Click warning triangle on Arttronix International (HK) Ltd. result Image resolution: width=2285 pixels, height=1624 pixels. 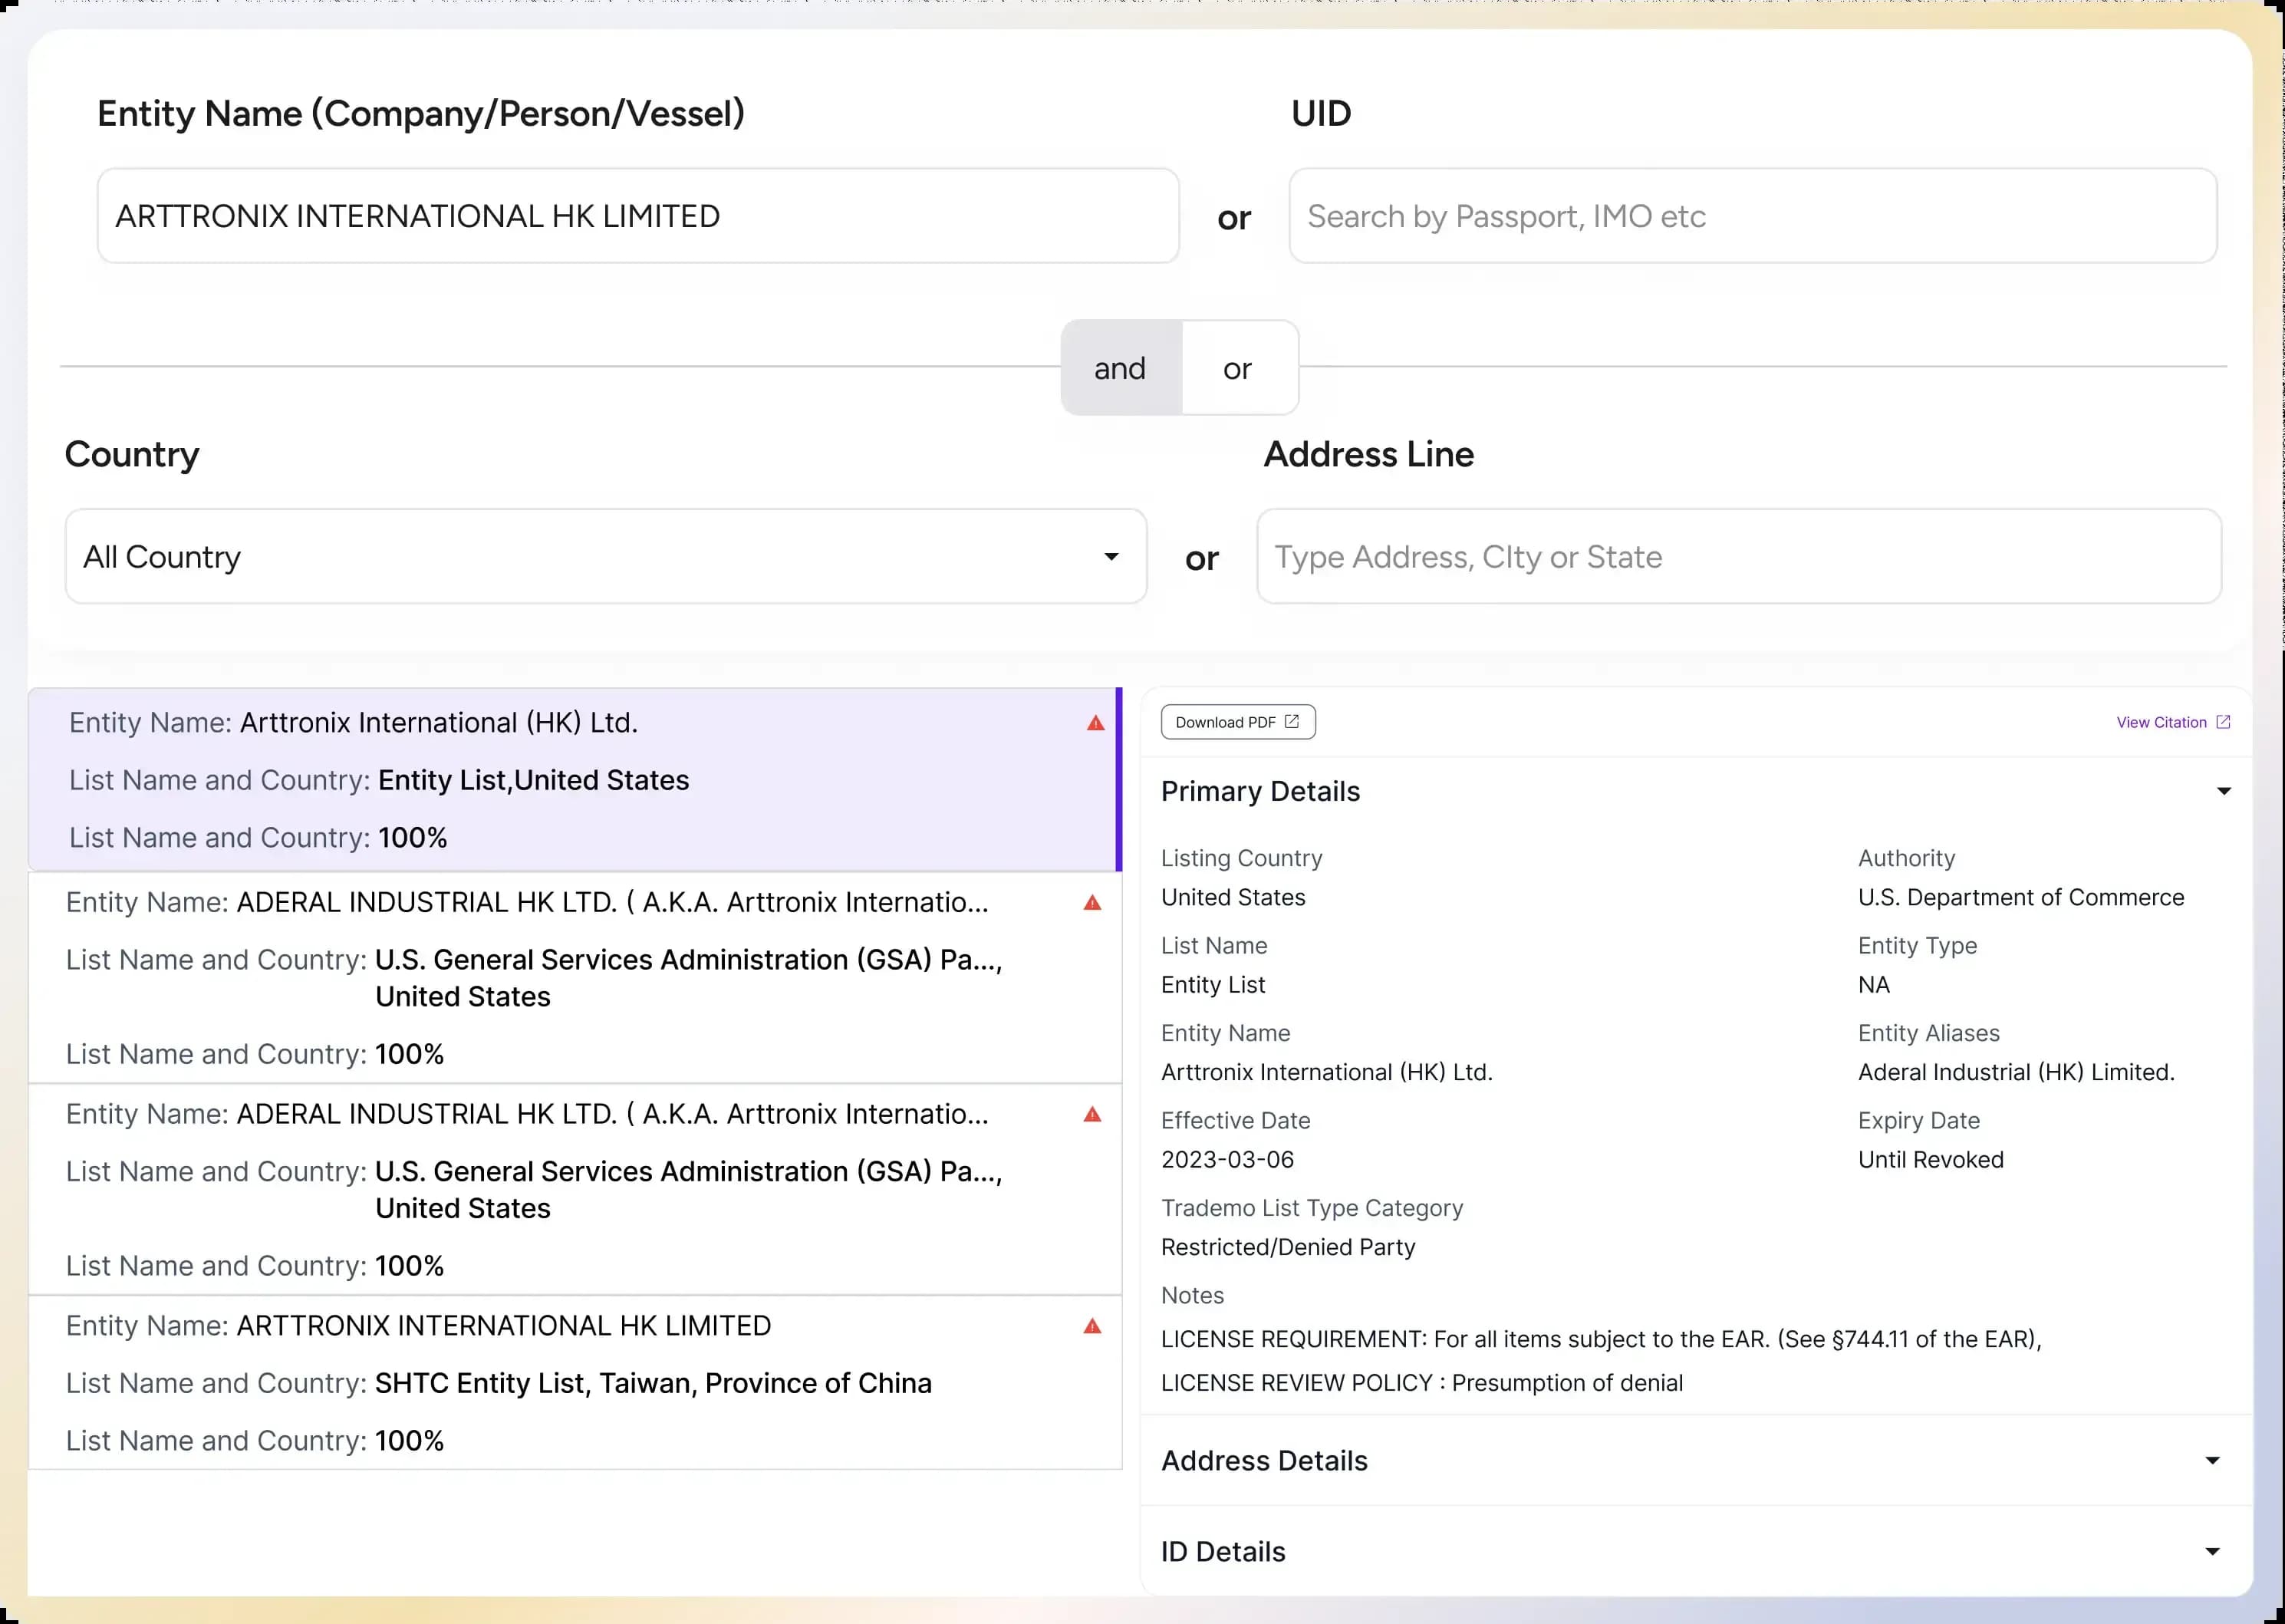[x=1095, y=723]
